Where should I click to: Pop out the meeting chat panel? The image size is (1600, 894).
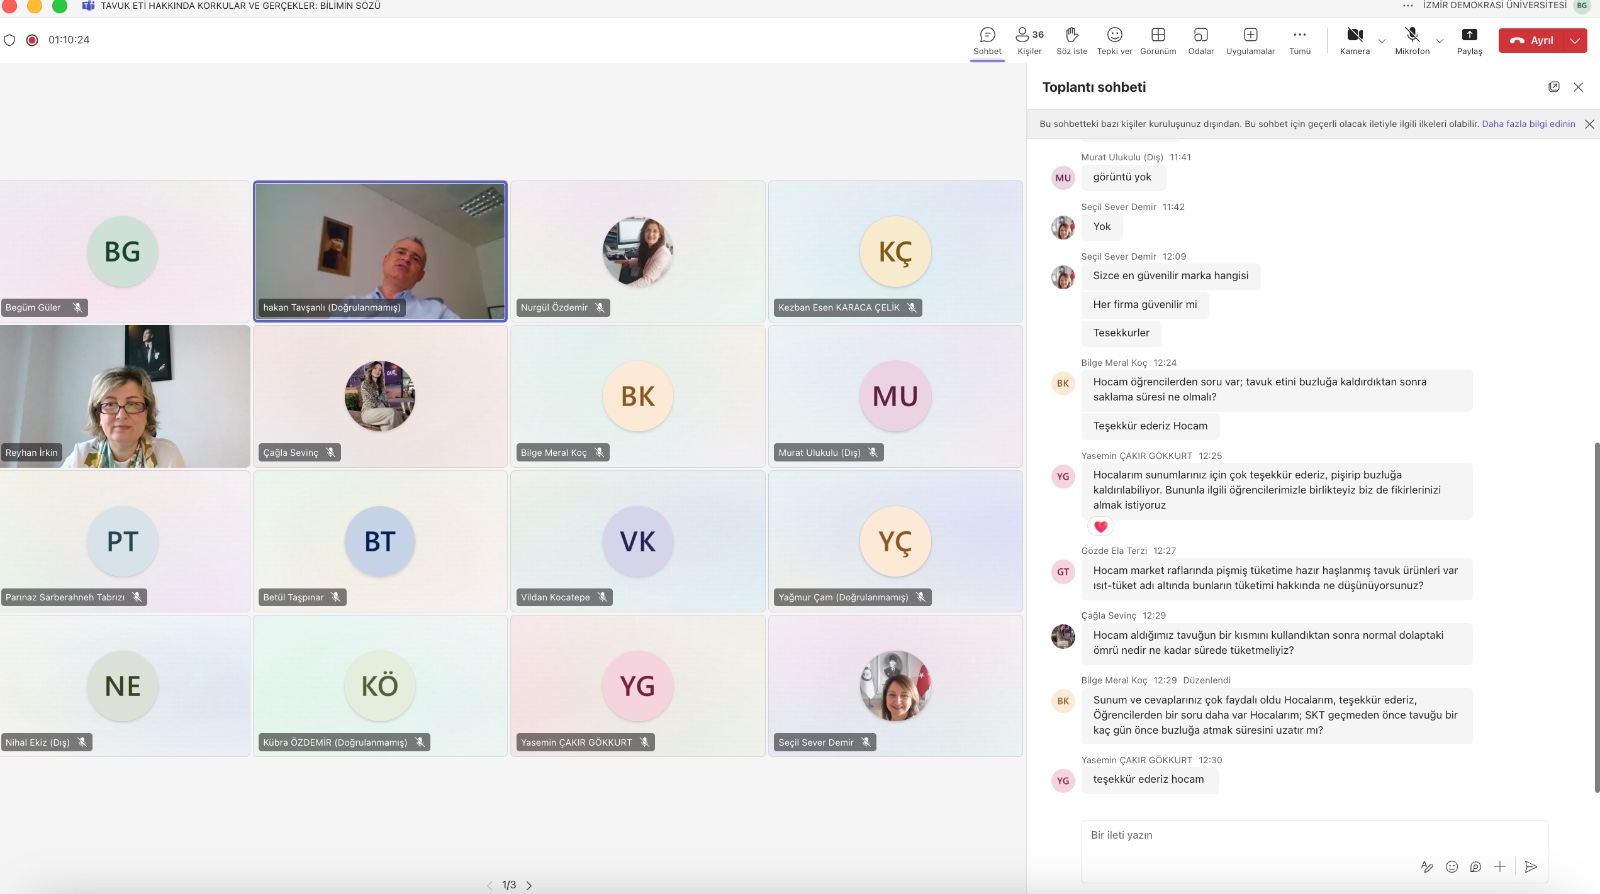(1554, 87)
